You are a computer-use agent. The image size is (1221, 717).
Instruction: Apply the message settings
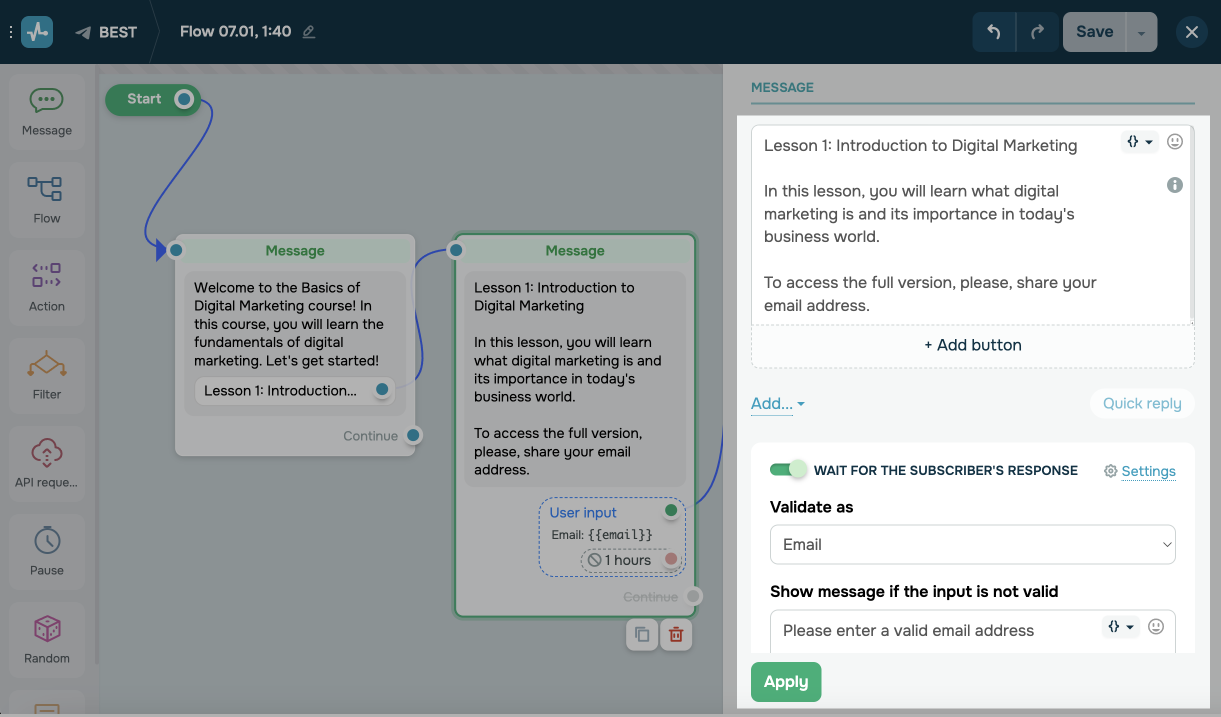coord(785,681)
